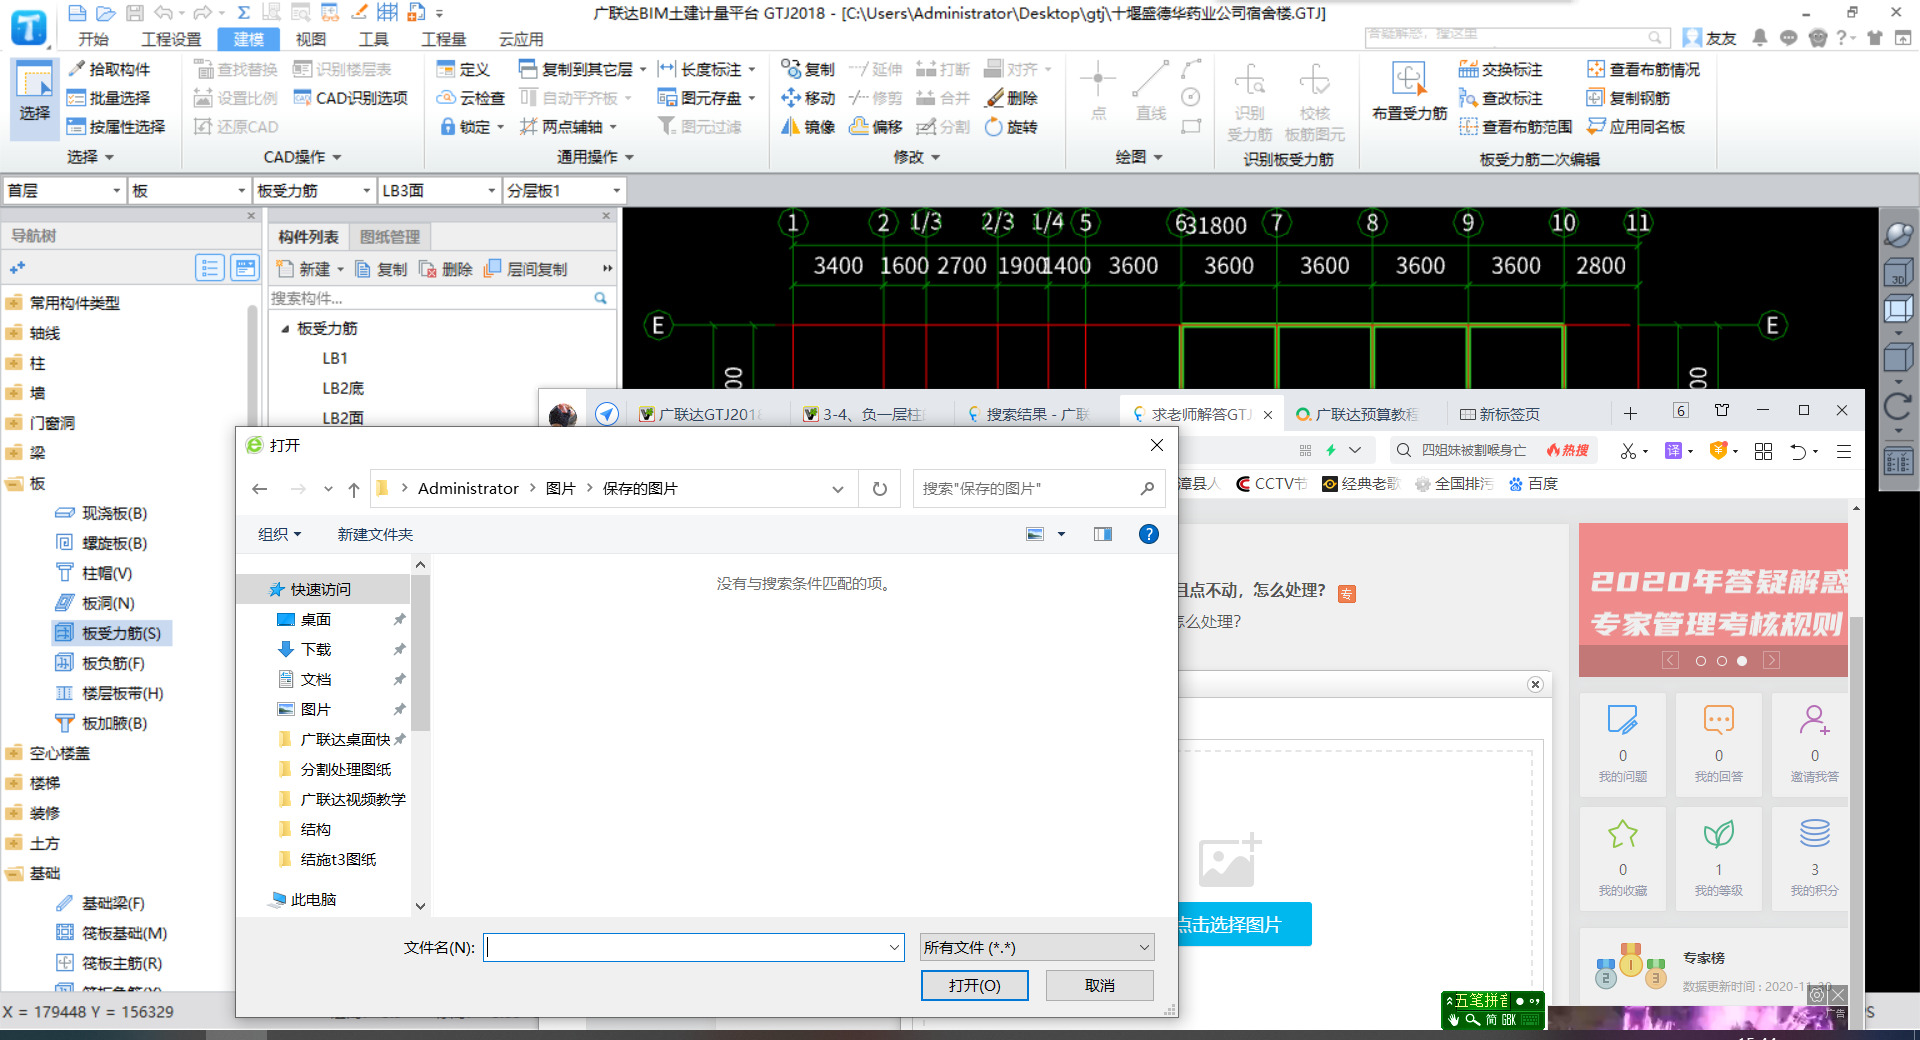Open address path history dropdown in dialog
Image resolution: width=1920 pixels, height=1040 pixels.
[837, 489]
